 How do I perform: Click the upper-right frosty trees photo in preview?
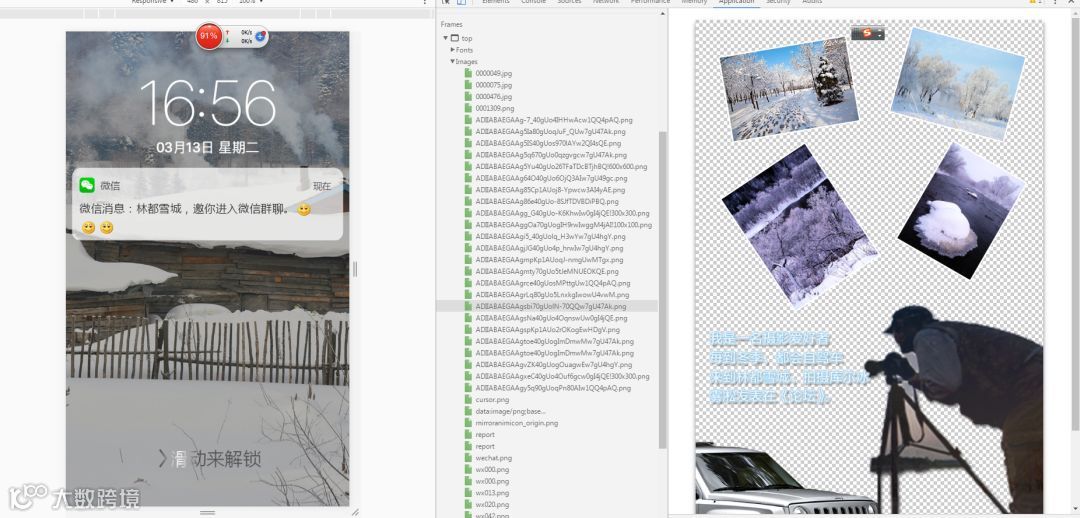[x=957, y=84]
